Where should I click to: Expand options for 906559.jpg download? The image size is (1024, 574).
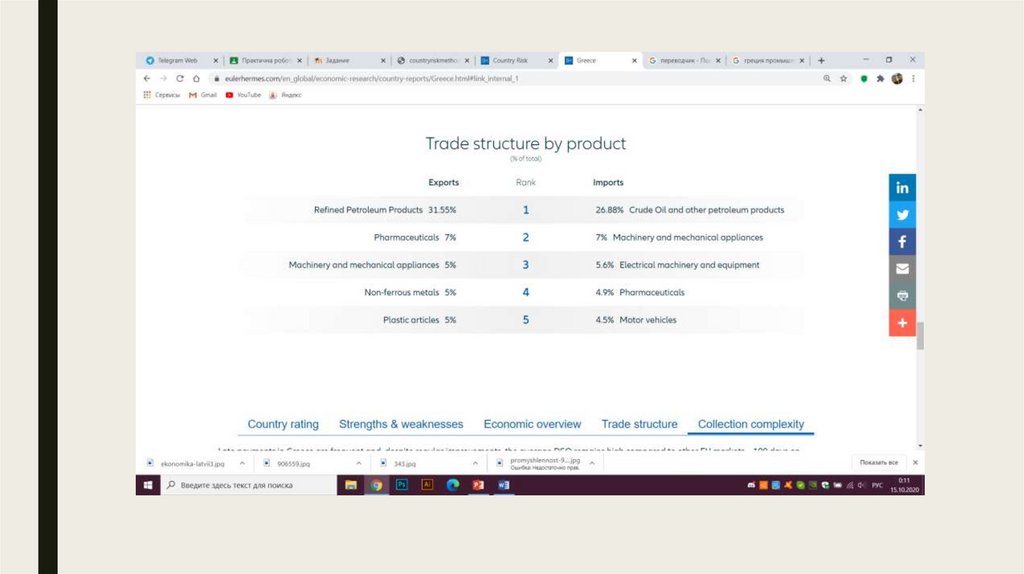tap(359, 463)
